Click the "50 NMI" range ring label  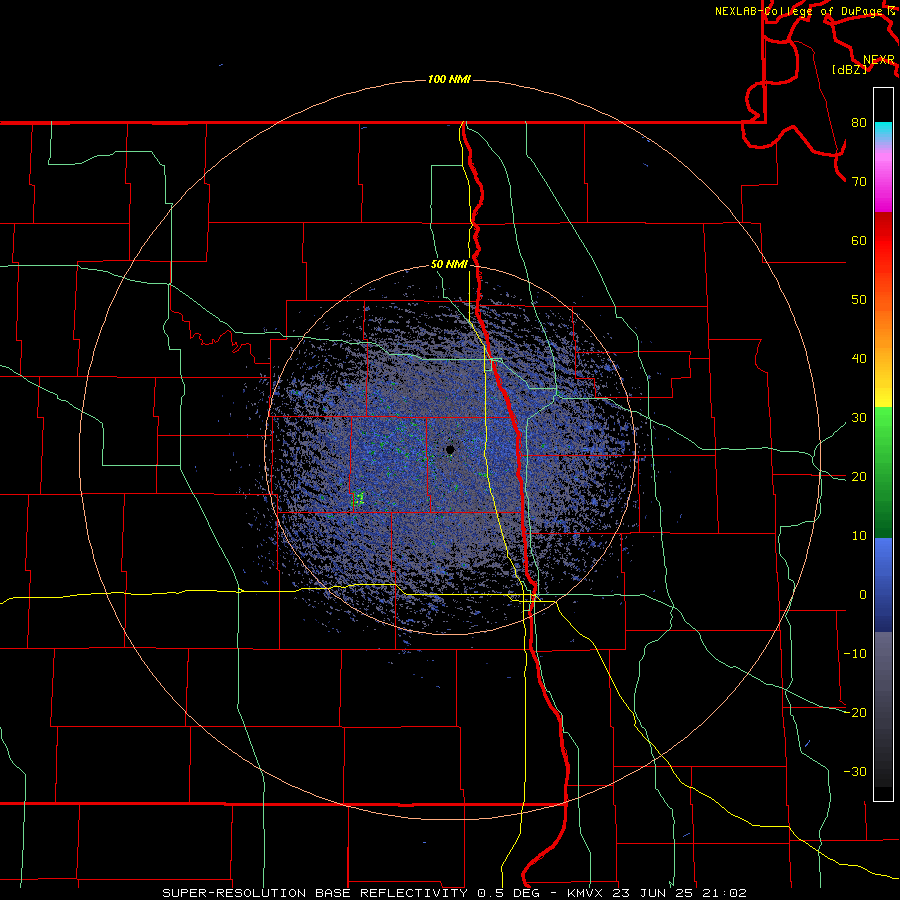pyautogui.click(x=449, y=265)
